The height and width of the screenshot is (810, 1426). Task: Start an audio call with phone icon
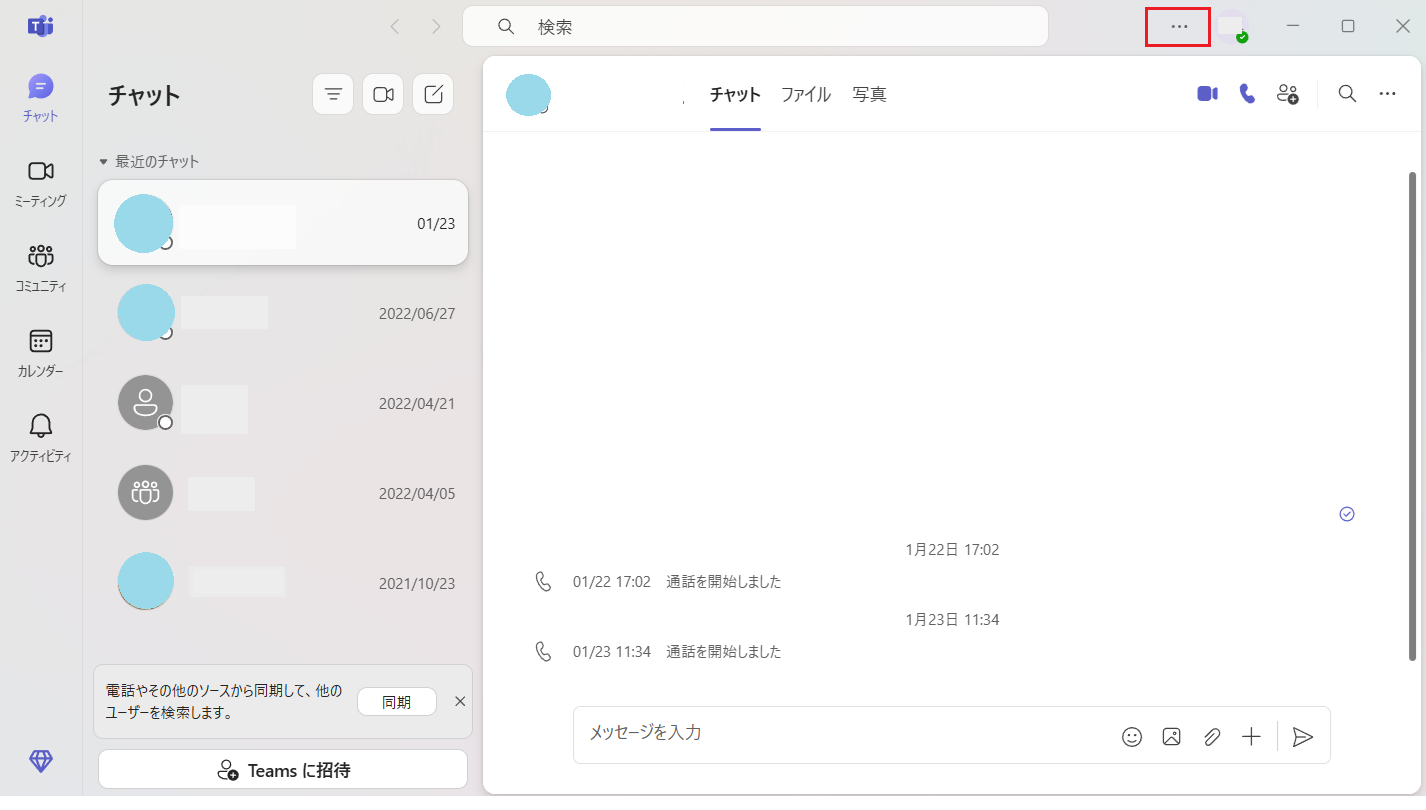[1247, 94]
